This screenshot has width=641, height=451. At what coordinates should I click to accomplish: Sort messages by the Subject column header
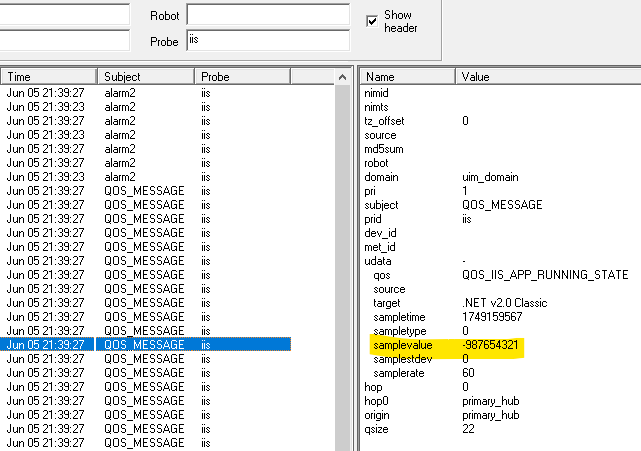click(x=145, y=77)
